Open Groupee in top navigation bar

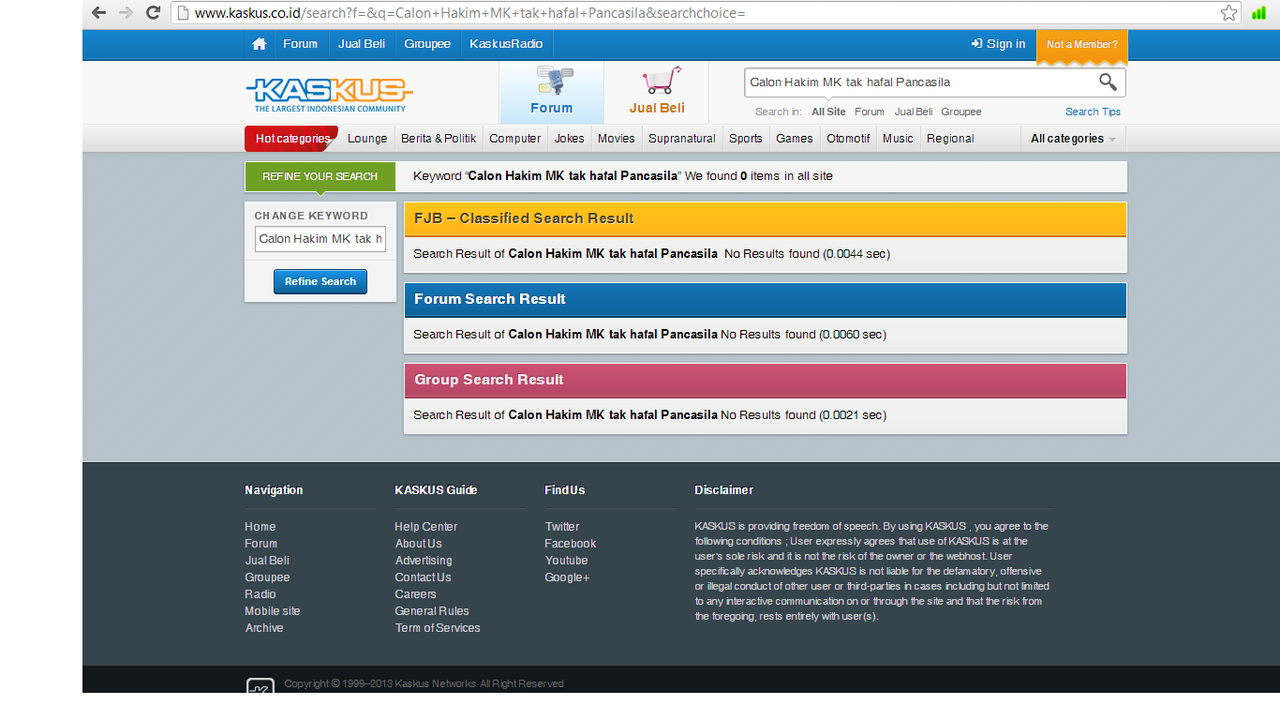427,44
